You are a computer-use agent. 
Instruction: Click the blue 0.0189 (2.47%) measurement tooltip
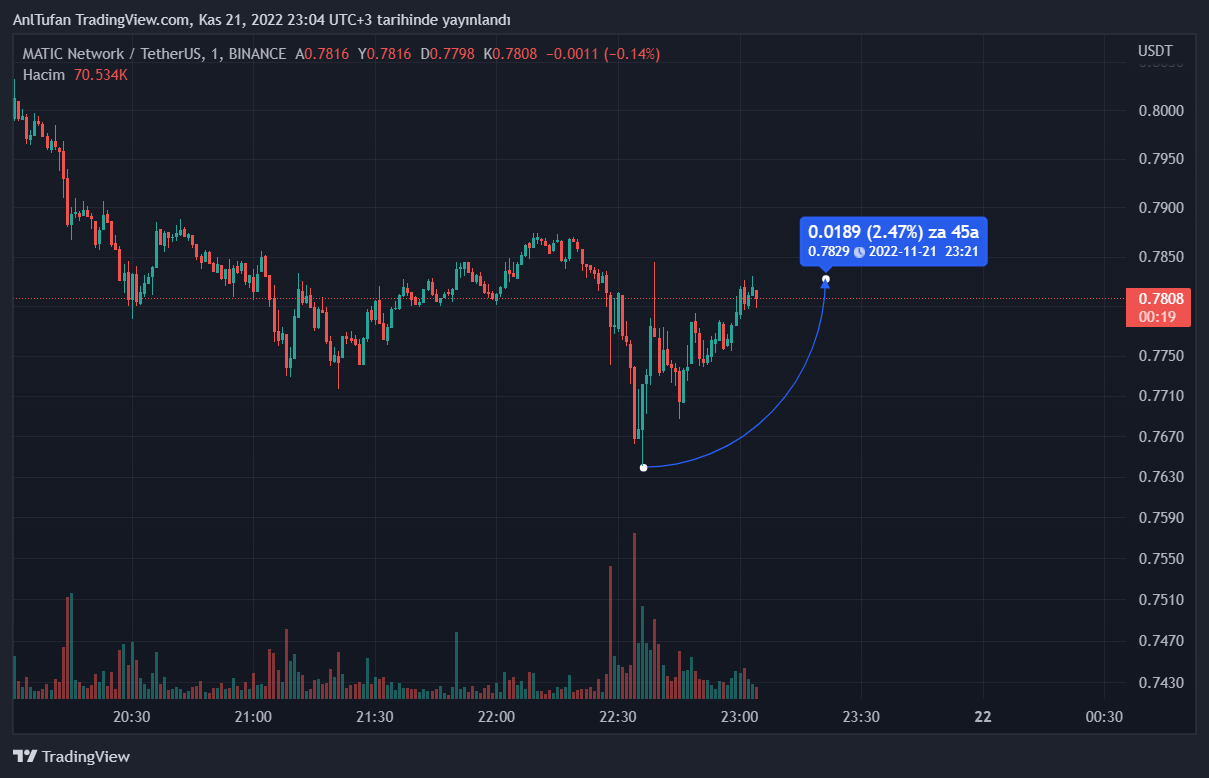pos(893,232)
